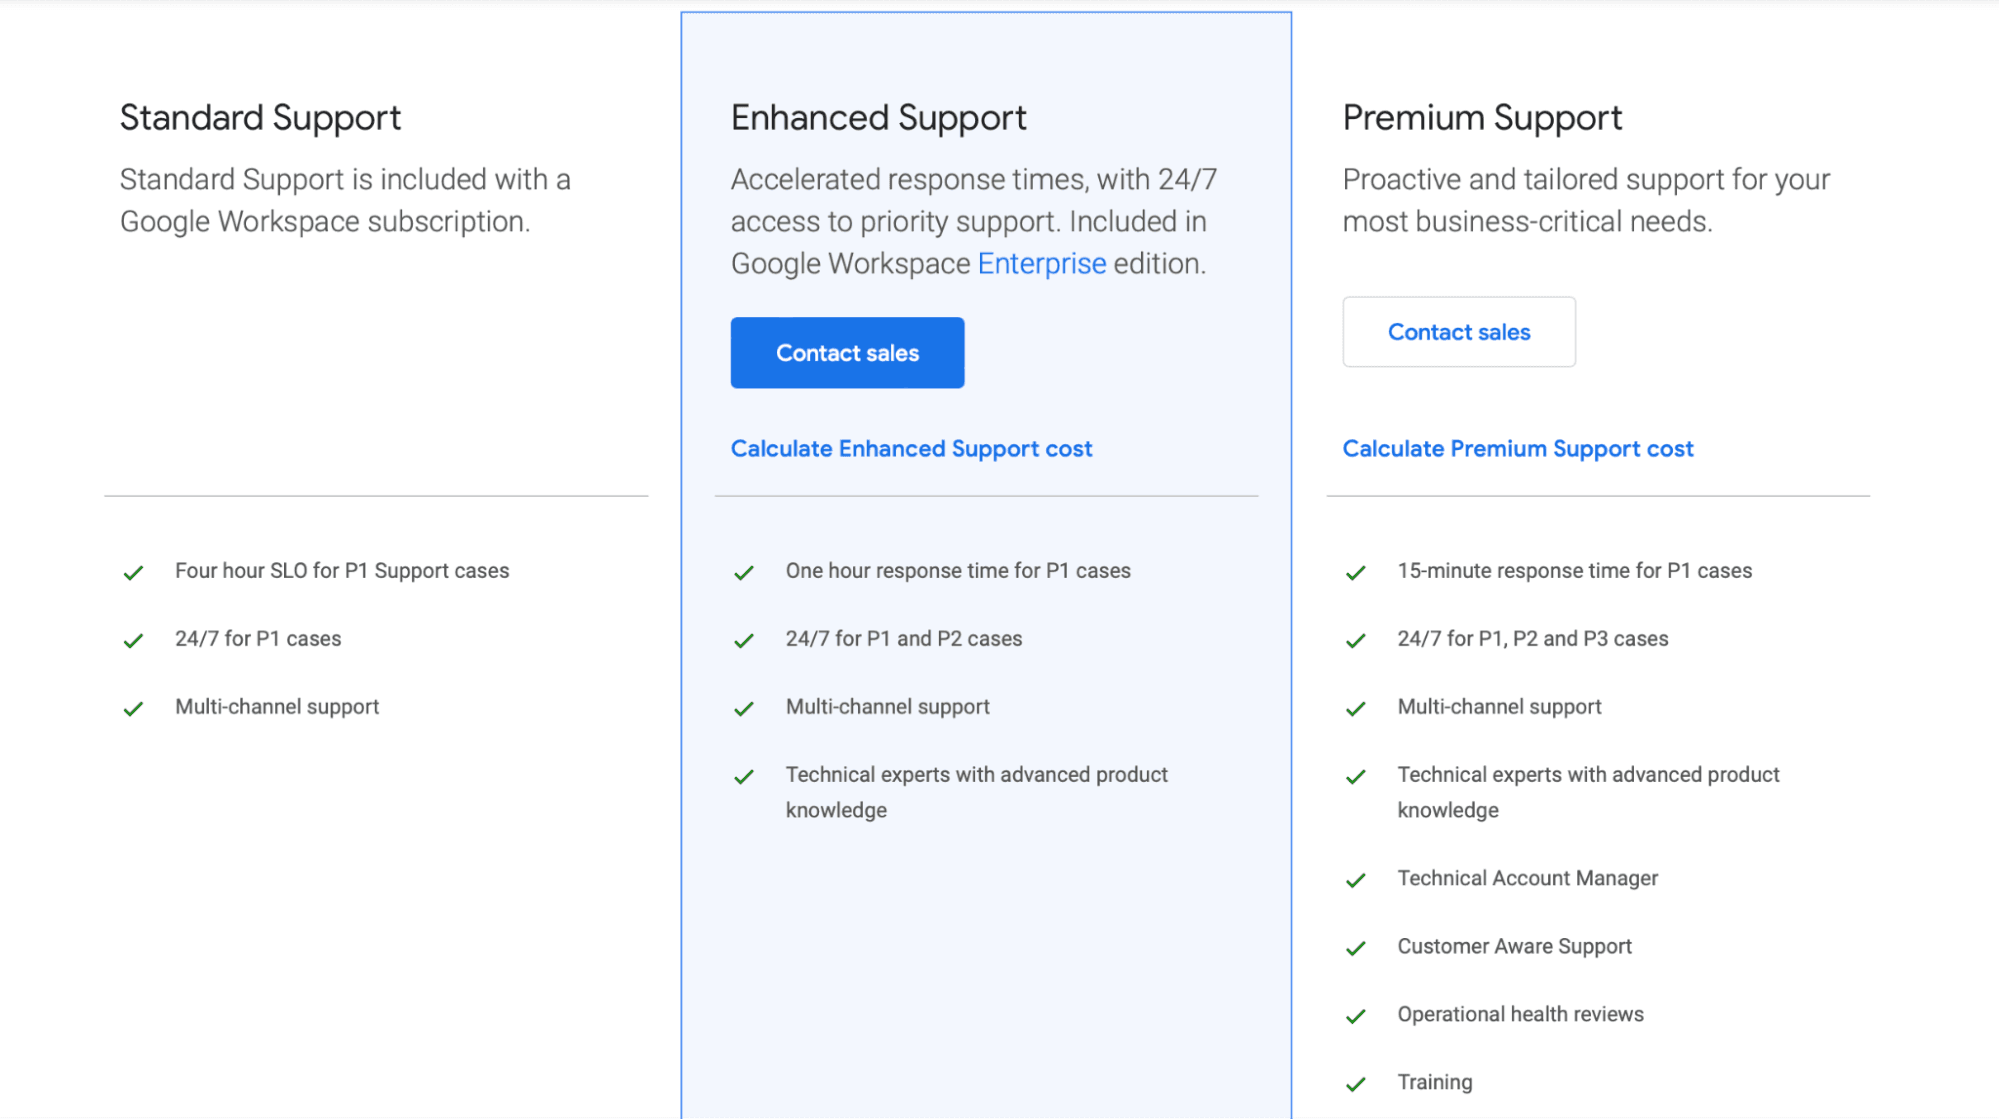Open the Enterprise edition link
The width and height of the screenshot is (1999, 1119).
point(1041,263)
